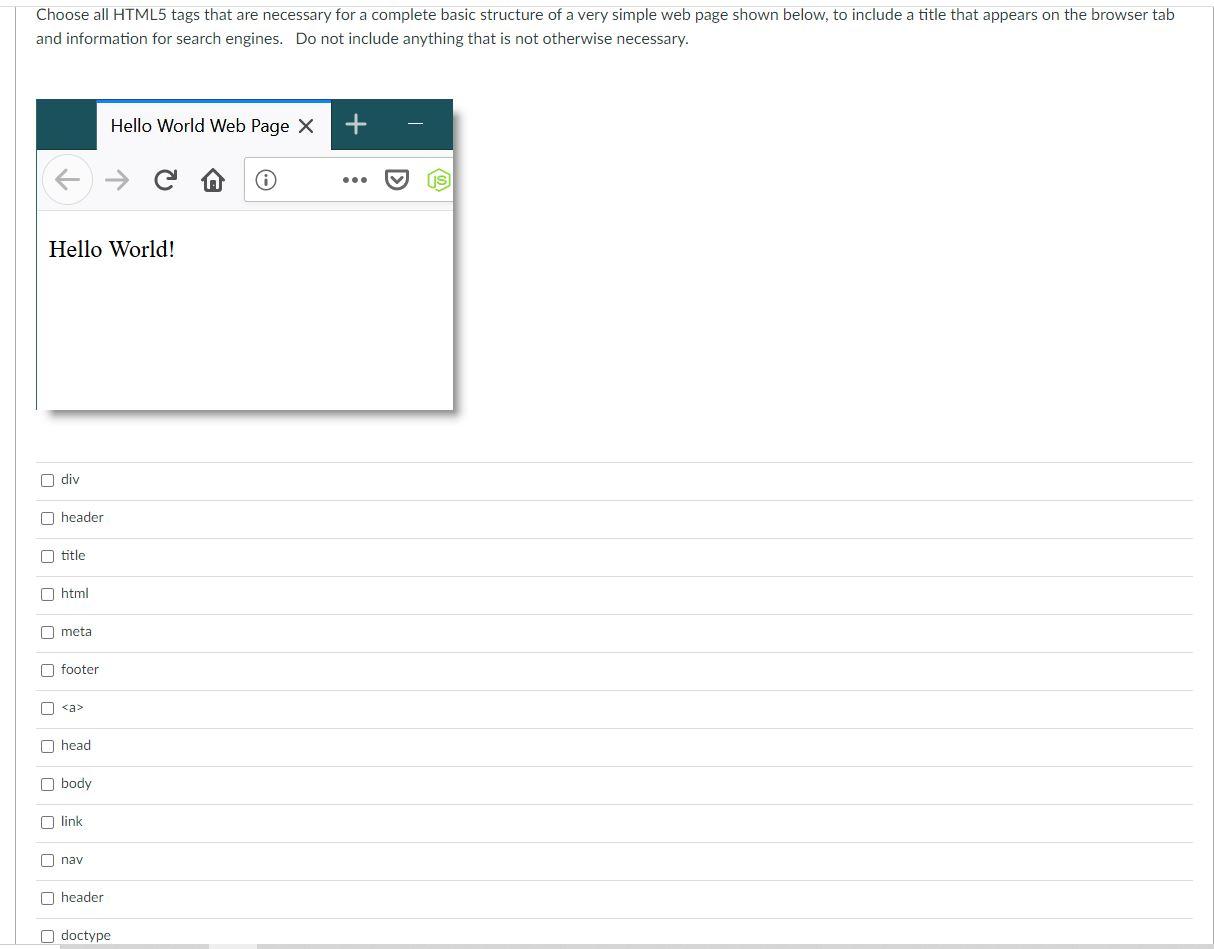Click the Pocket shield icon

point(397,180)
